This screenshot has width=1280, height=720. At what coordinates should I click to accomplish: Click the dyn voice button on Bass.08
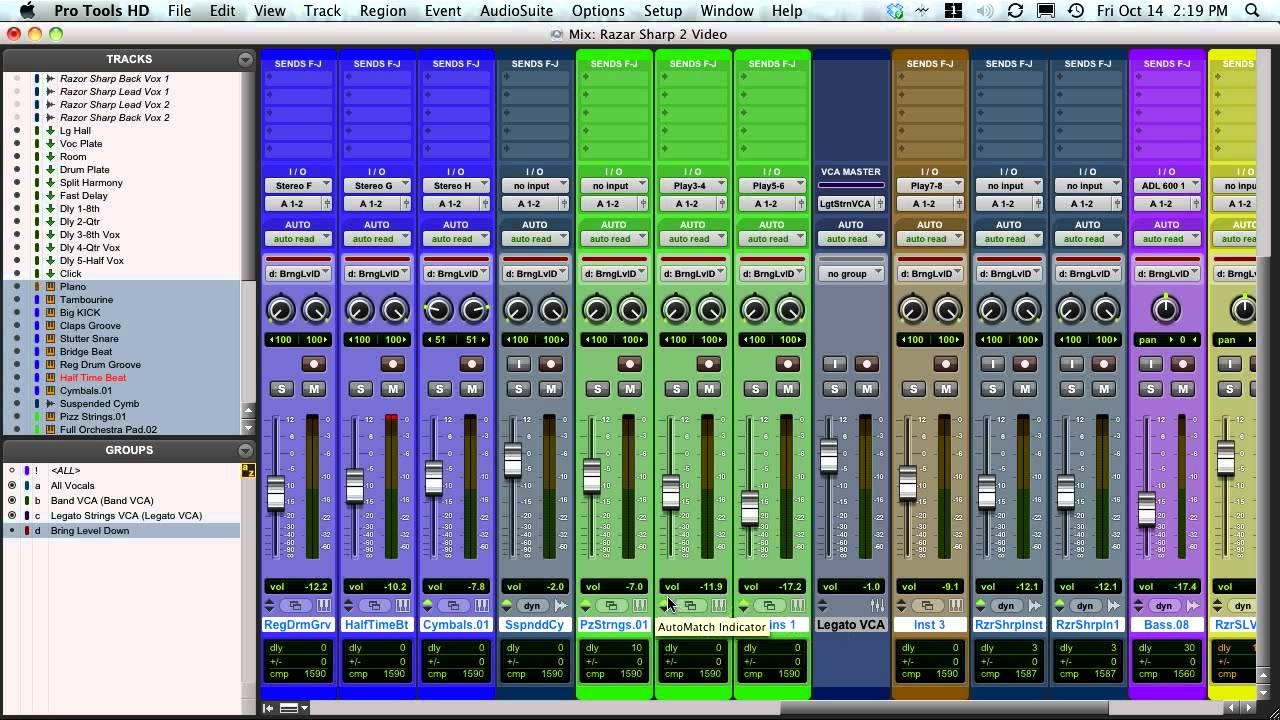[1164, 606]
